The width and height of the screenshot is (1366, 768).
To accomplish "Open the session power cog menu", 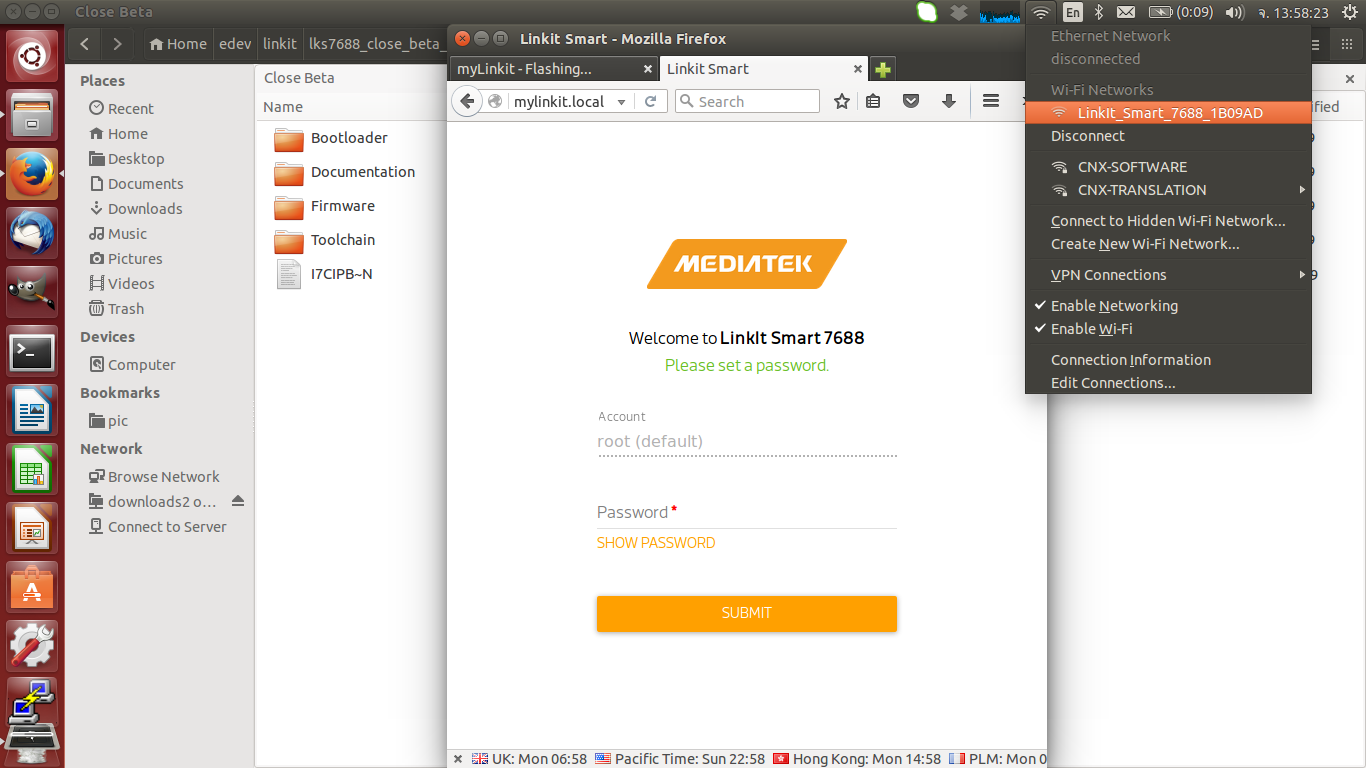I will tap(1349, 12).
